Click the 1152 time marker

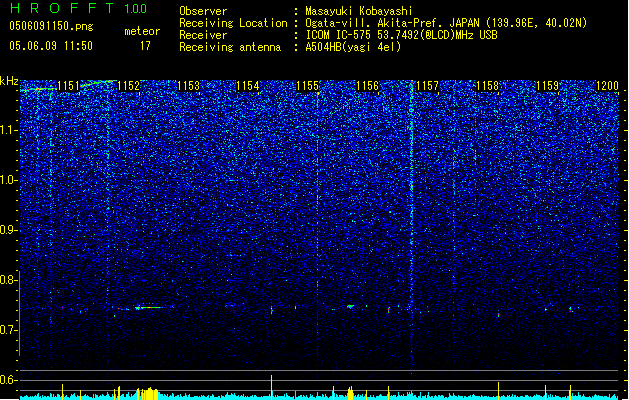(x=128, y=86)
